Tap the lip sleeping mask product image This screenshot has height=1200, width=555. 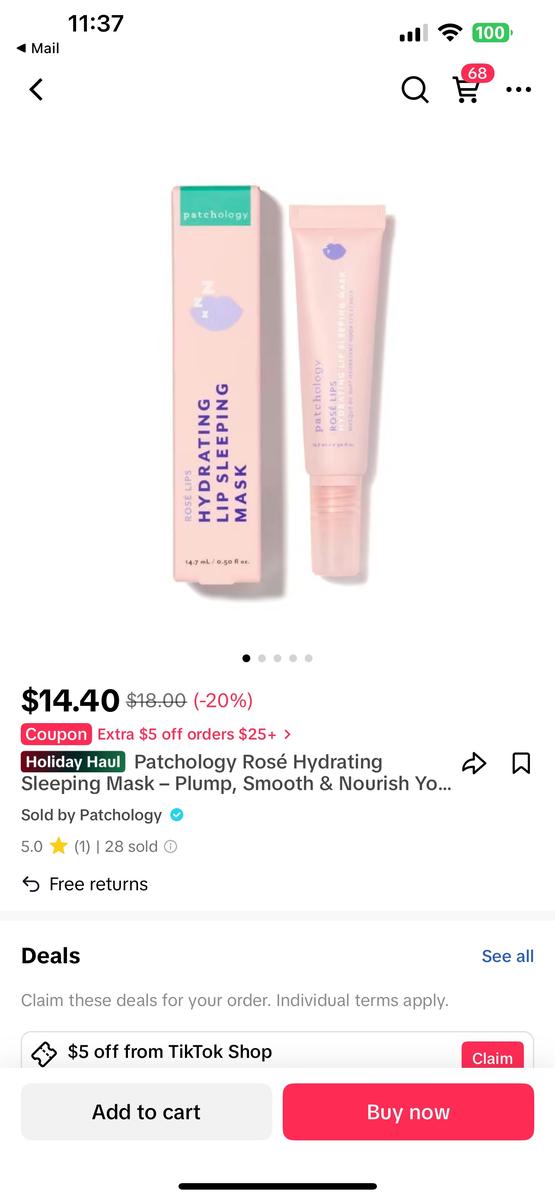278,388
